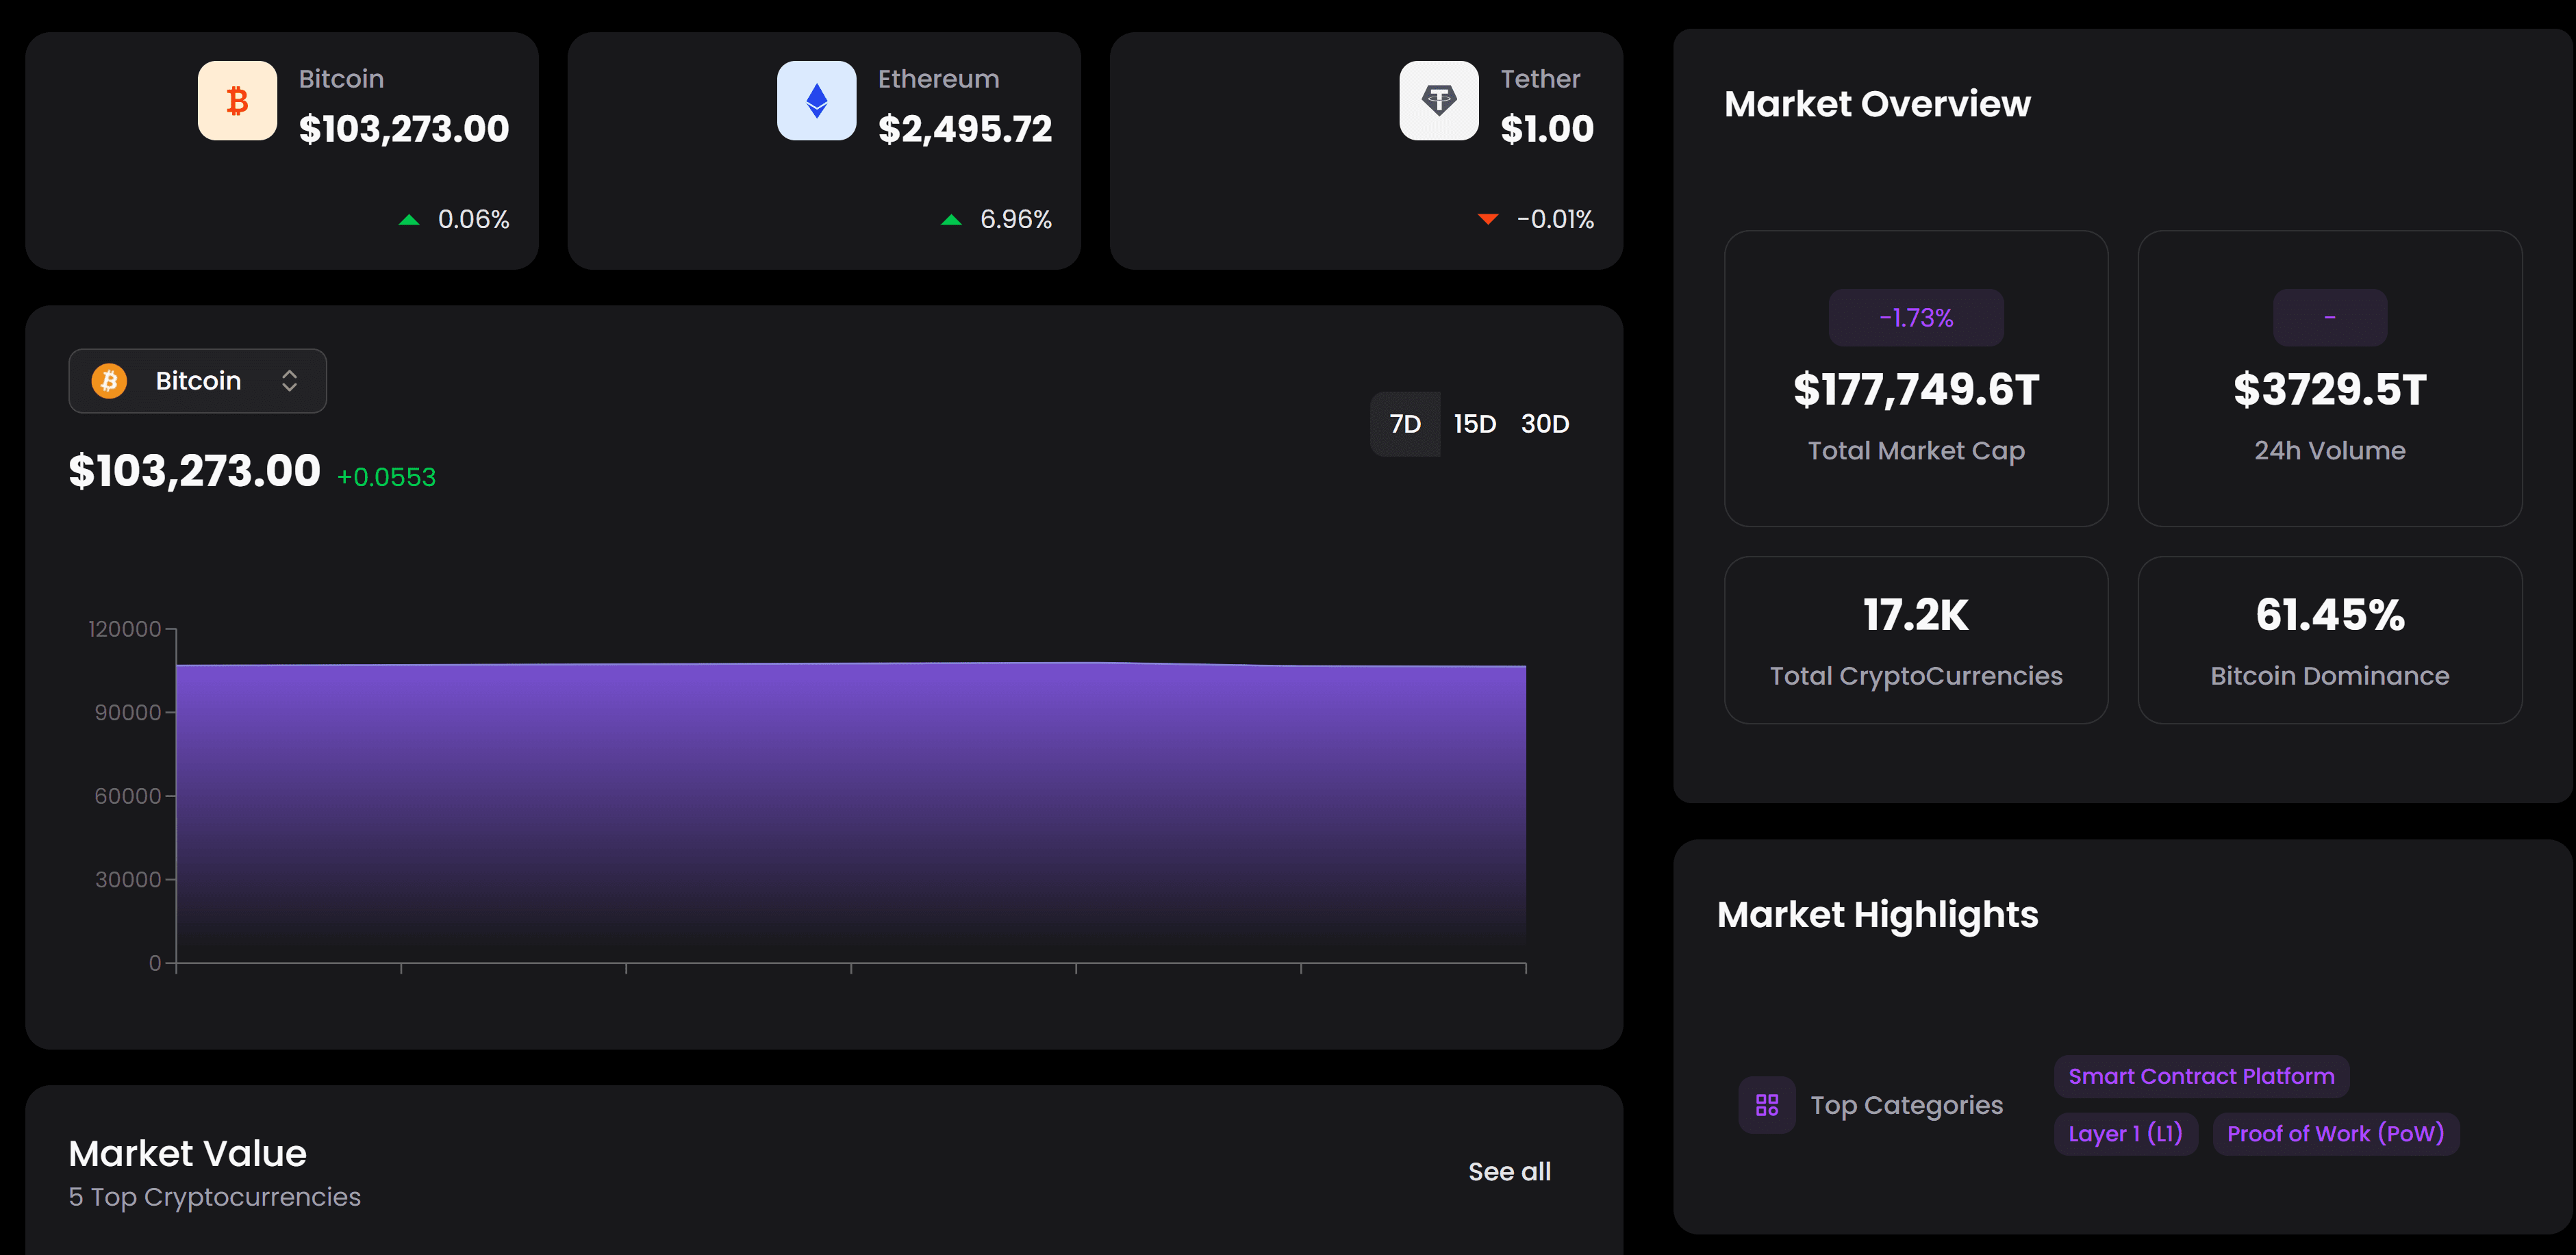Open See all in Market Value
The width and height of the screenshot is (2576, 1255).
pyautogui.click(x=1509, y=1171)
